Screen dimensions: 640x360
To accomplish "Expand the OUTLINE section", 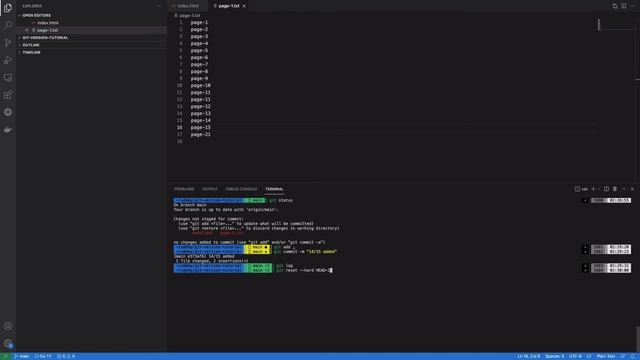I will pos(92,45).
